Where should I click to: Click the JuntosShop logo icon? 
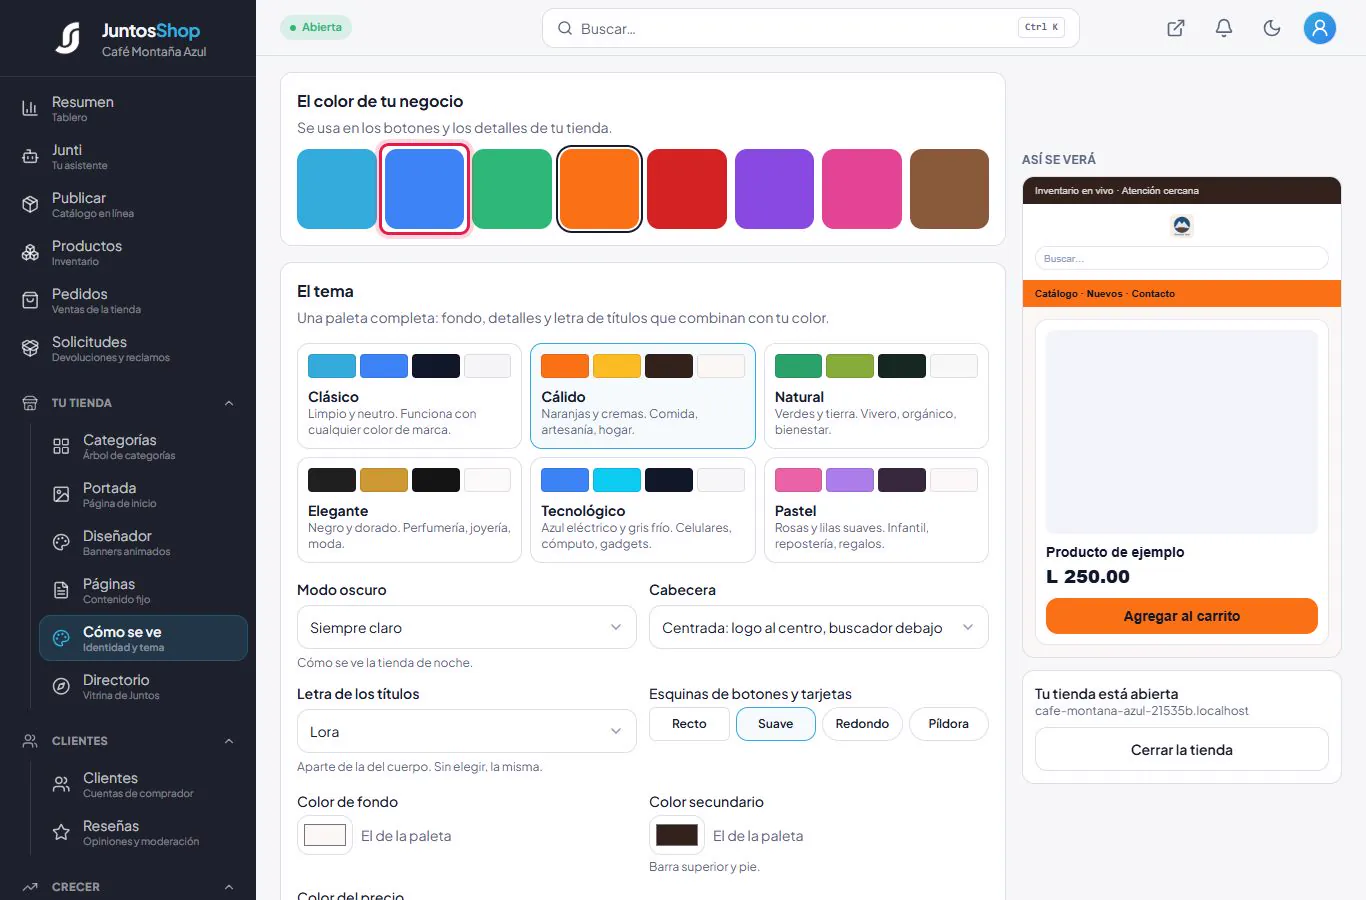tap(68, 38)
